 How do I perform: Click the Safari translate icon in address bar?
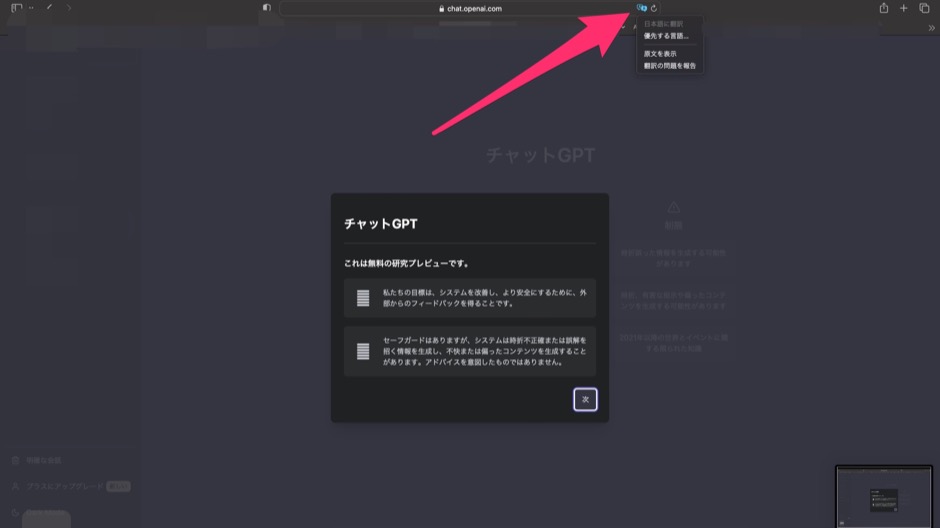641,8
